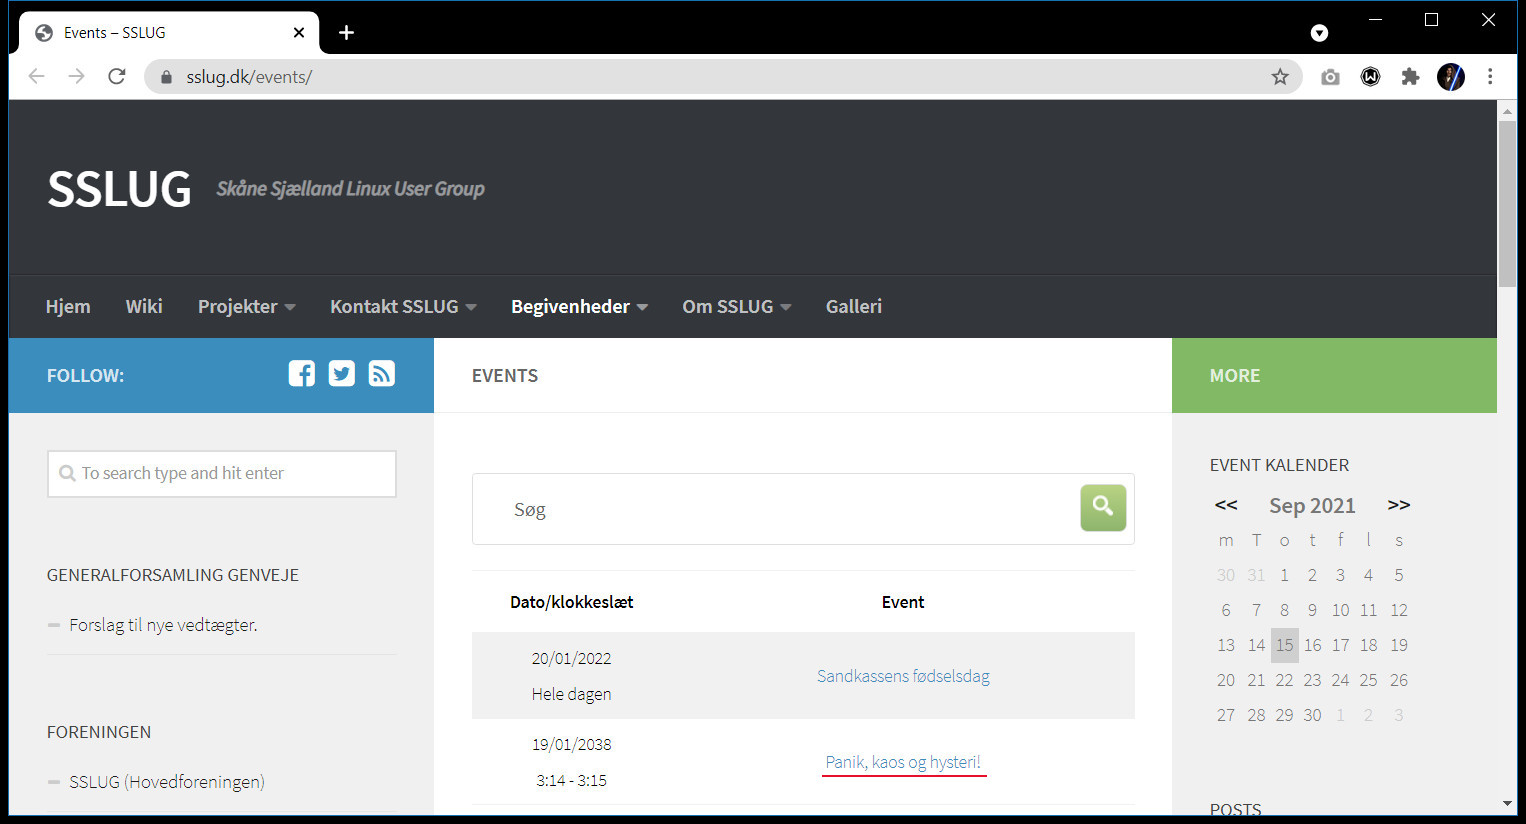Click the MORE sidebar header
Screen dimensions: 1526x824
[1235, 376]
